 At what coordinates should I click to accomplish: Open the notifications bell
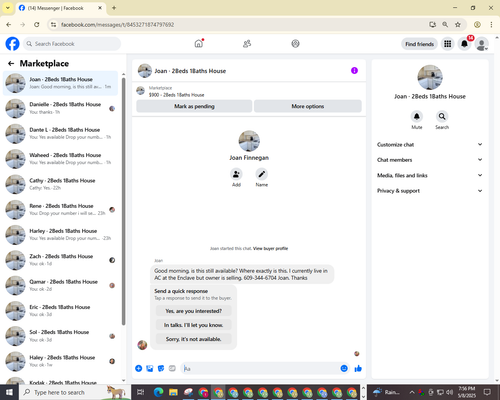pyautogui.click(x=464, y=44)
